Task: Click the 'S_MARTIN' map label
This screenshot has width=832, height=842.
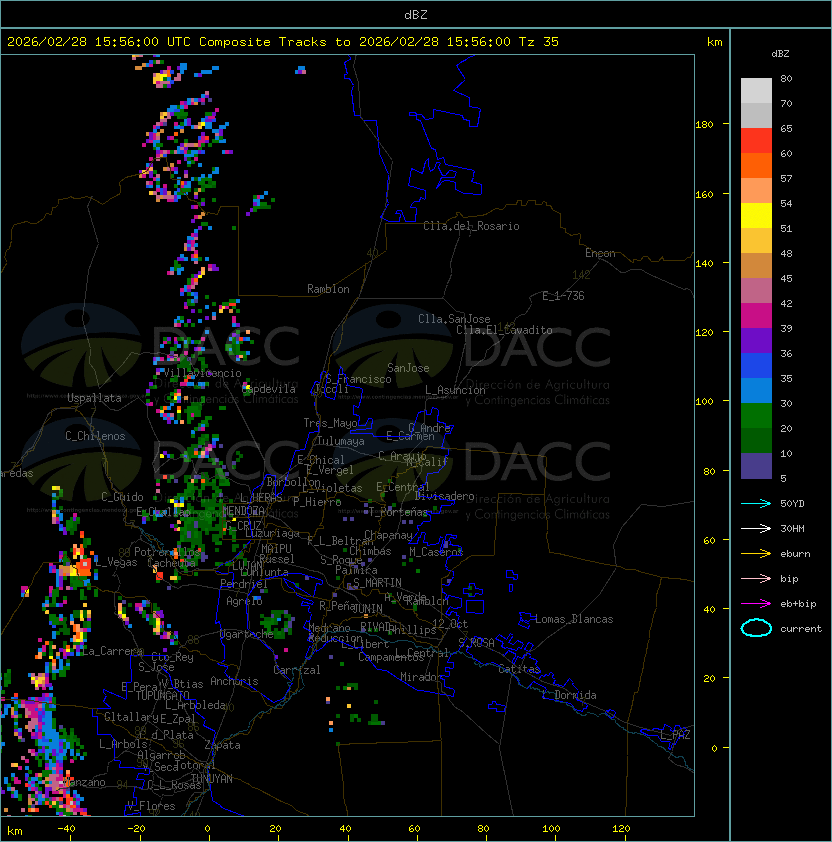Action: pos(377,583)
